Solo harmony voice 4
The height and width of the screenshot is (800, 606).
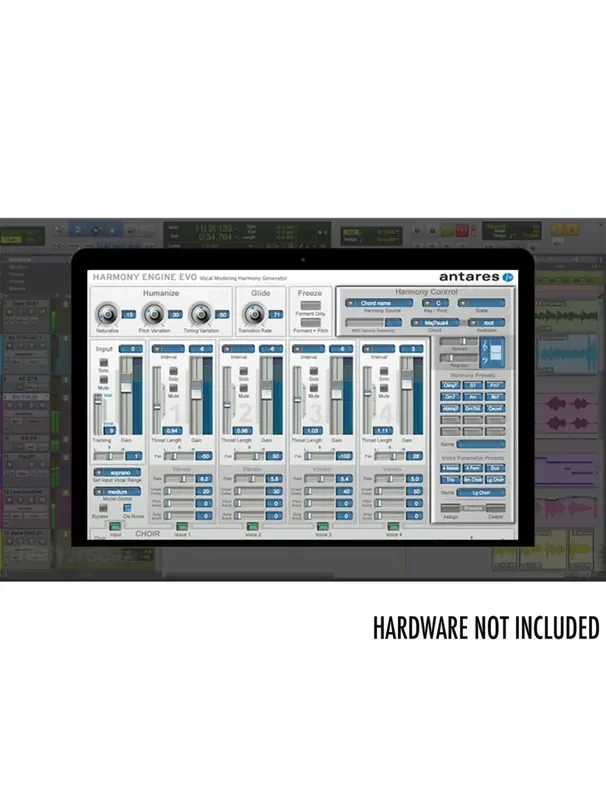384,371
